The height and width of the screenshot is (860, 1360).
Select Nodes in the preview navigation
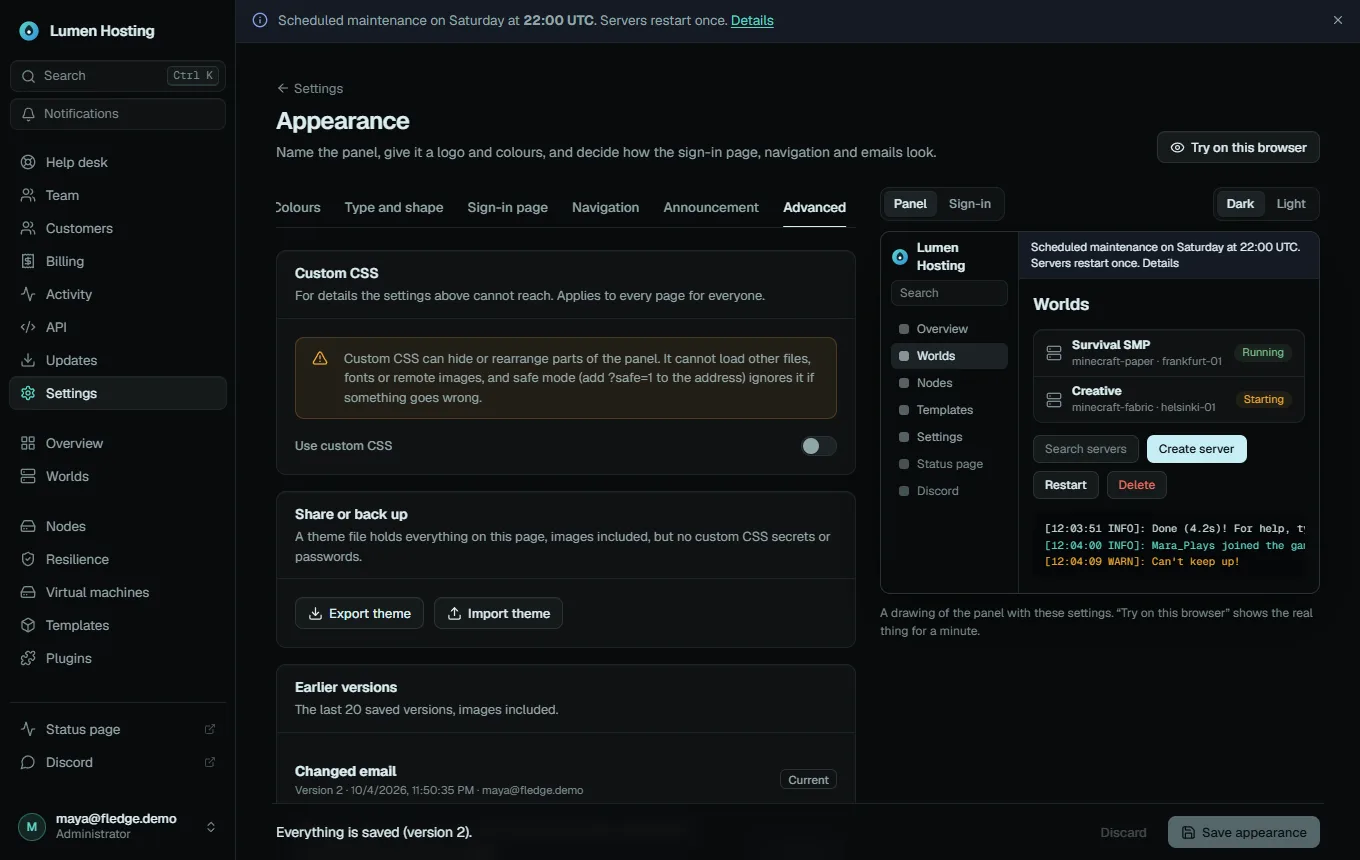click(949, 383)
